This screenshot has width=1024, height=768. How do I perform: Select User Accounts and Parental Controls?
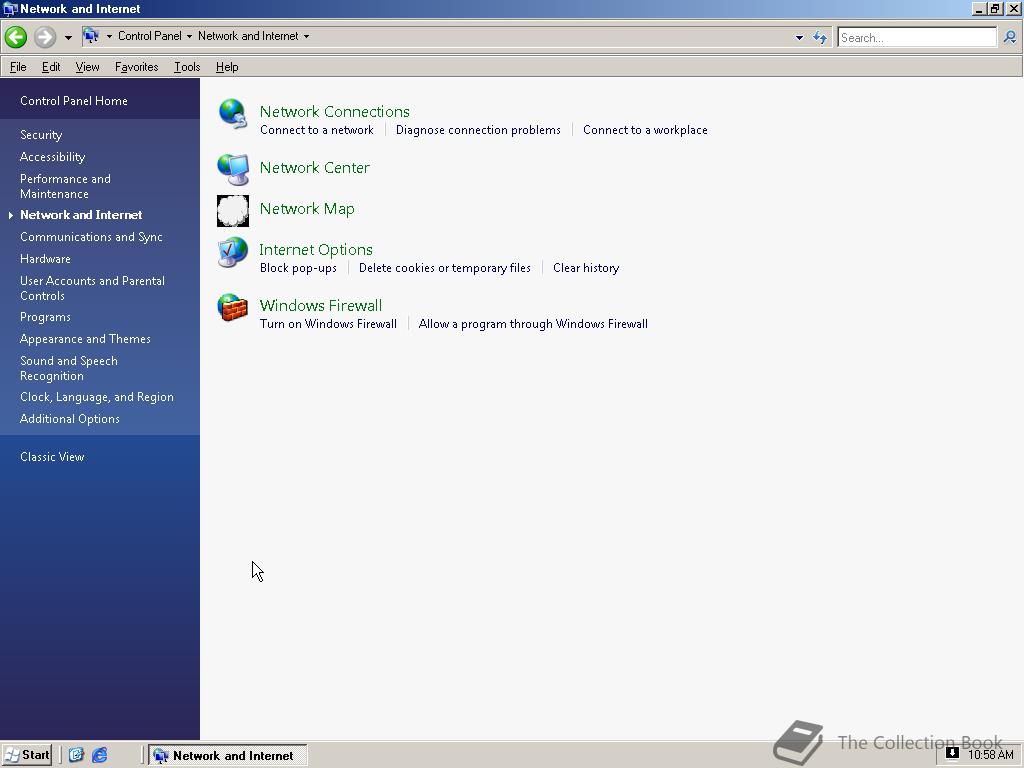pyautogui.click(x=92, y=288)
